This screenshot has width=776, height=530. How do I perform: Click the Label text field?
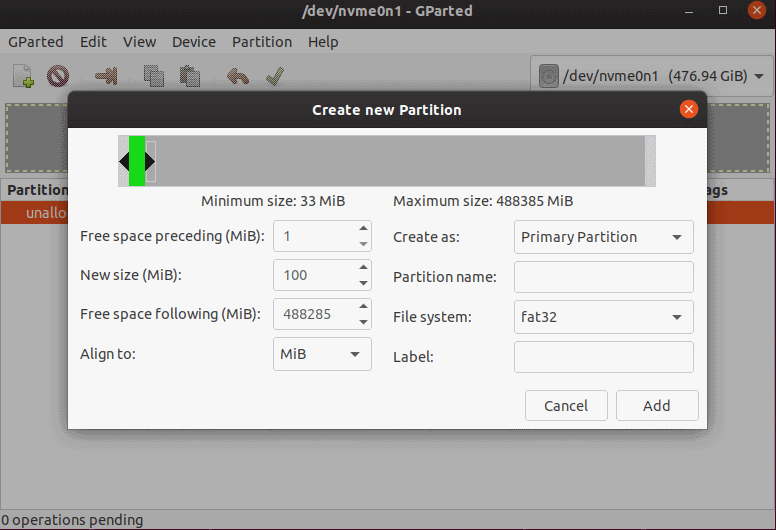tap(603, 357)
